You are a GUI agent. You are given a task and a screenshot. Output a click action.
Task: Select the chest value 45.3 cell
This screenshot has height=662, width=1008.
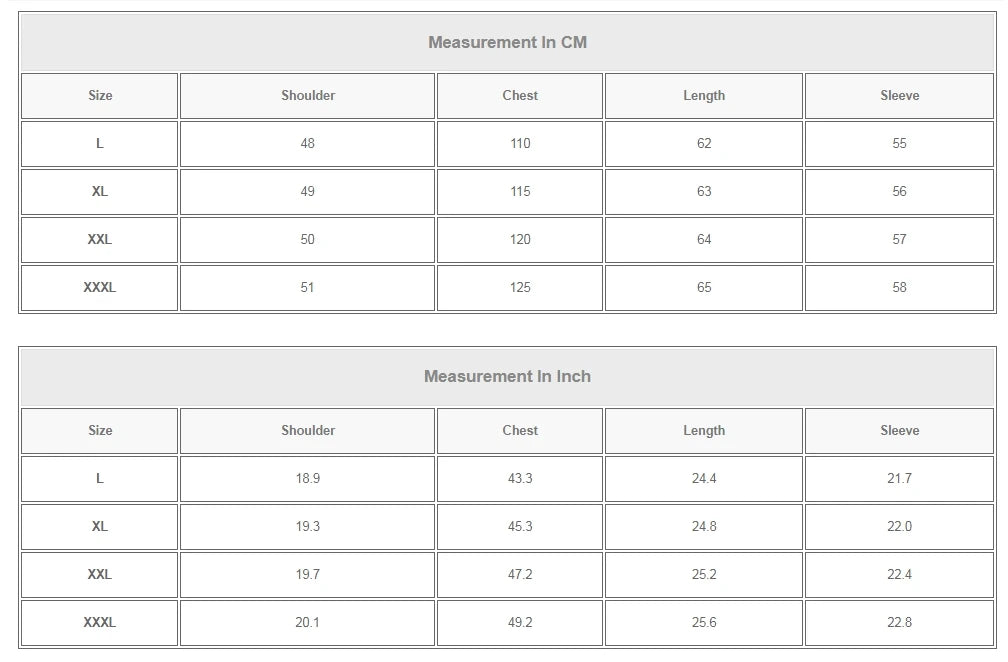coord(520,527)
